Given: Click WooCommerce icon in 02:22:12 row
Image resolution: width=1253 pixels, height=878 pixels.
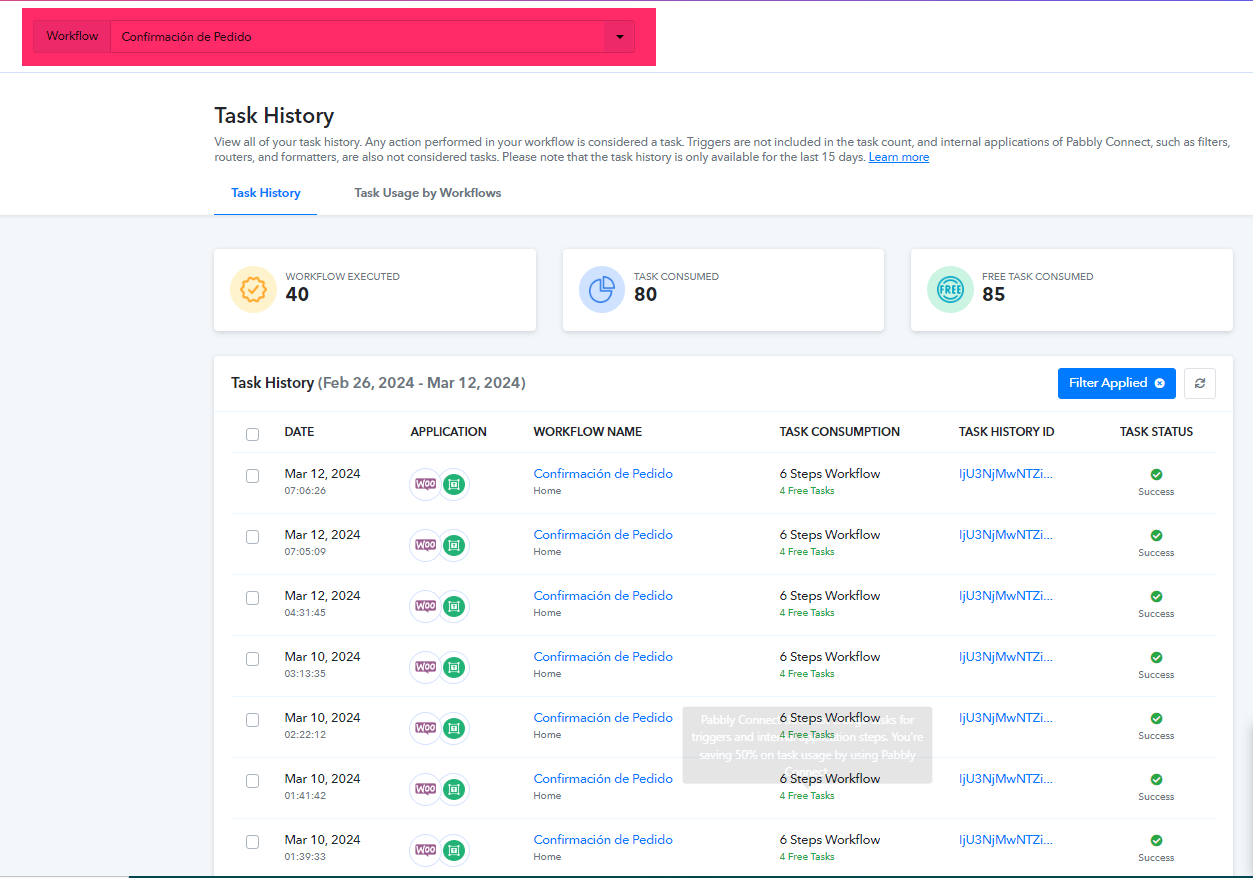Looking at the screenshot, I should click(425, 728).
